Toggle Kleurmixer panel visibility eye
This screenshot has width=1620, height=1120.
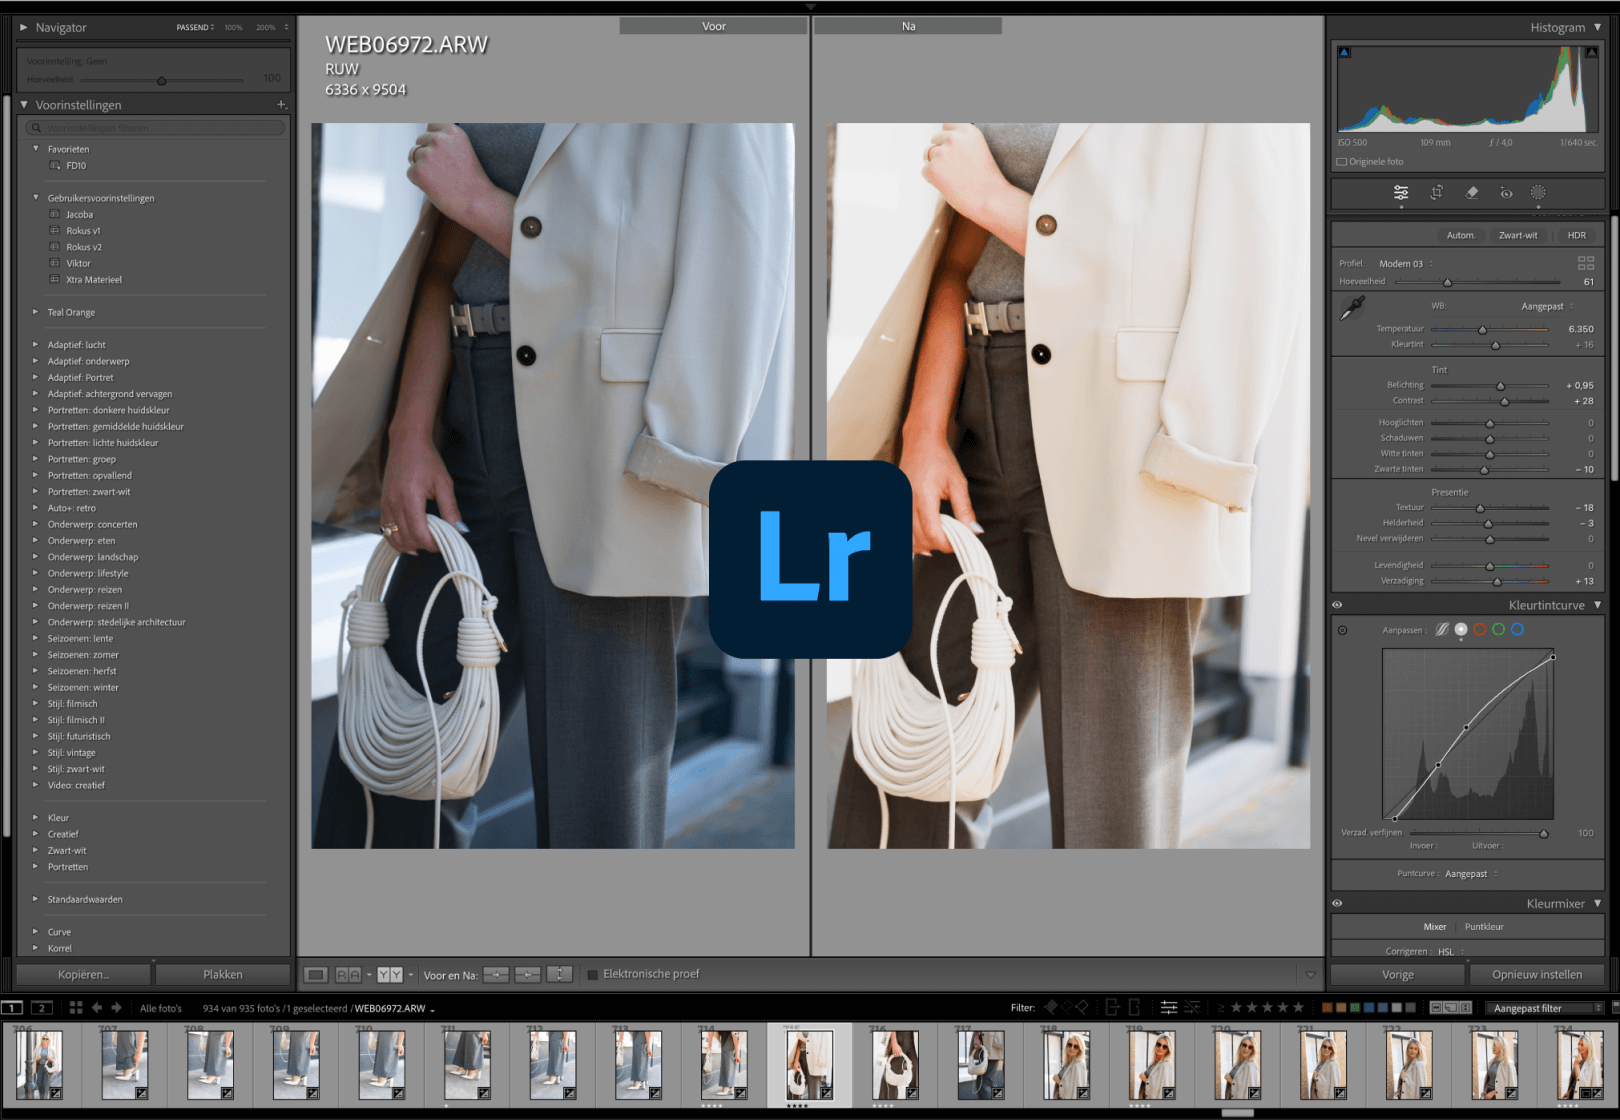(x=1337, y=903)
